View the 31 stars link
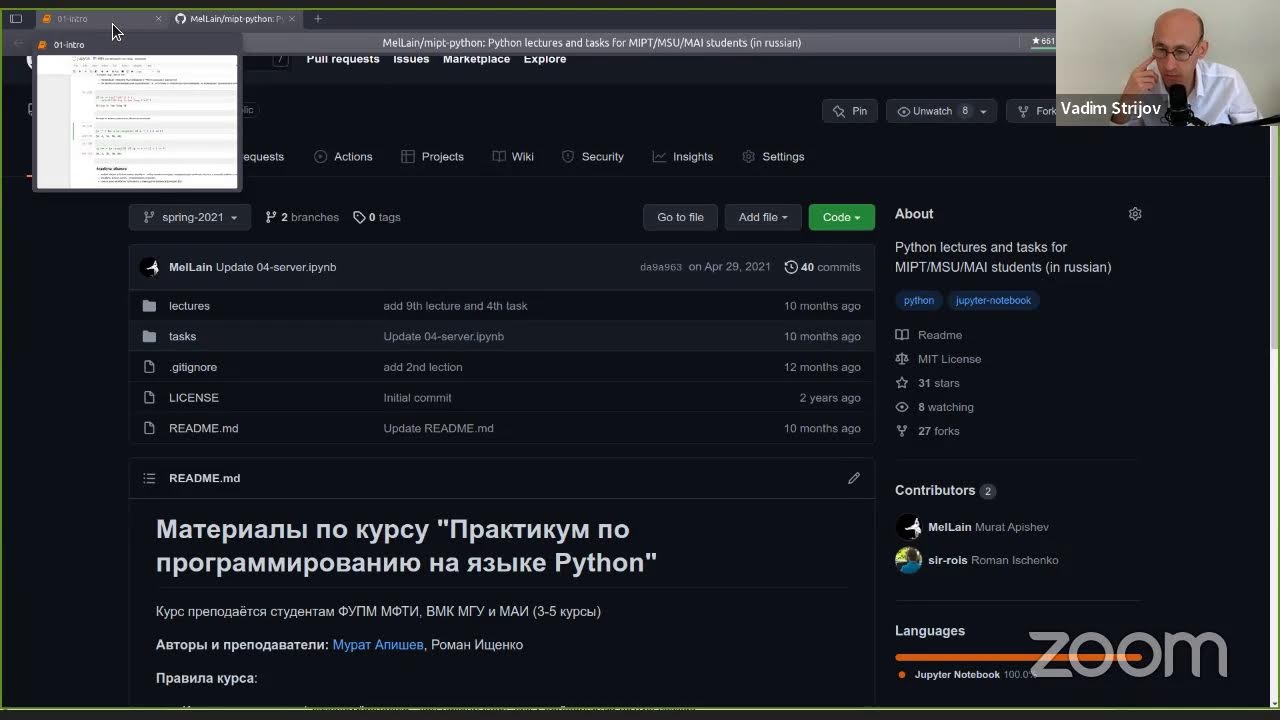Viewport: 1280px width, 720px height. point(928,383)
